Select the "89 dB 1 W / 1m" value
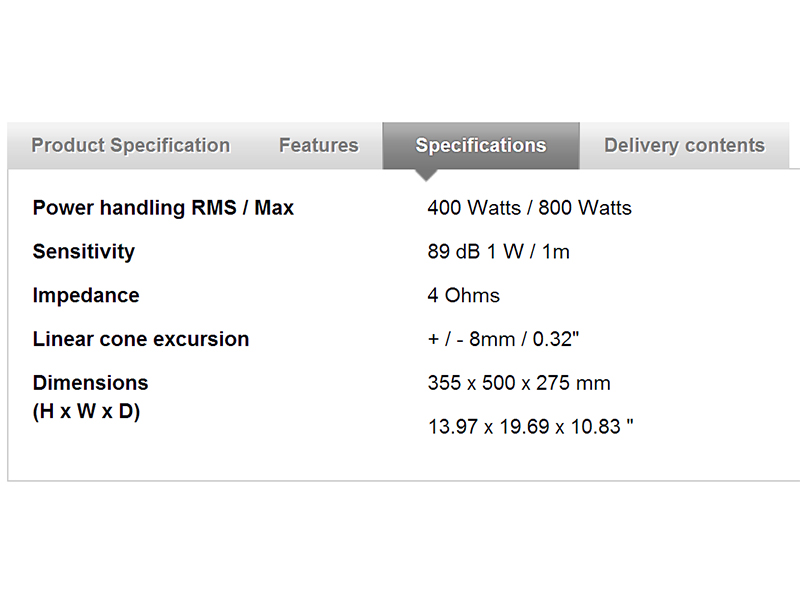This screenshot has height=600, width=800. (x=498, y=252)
